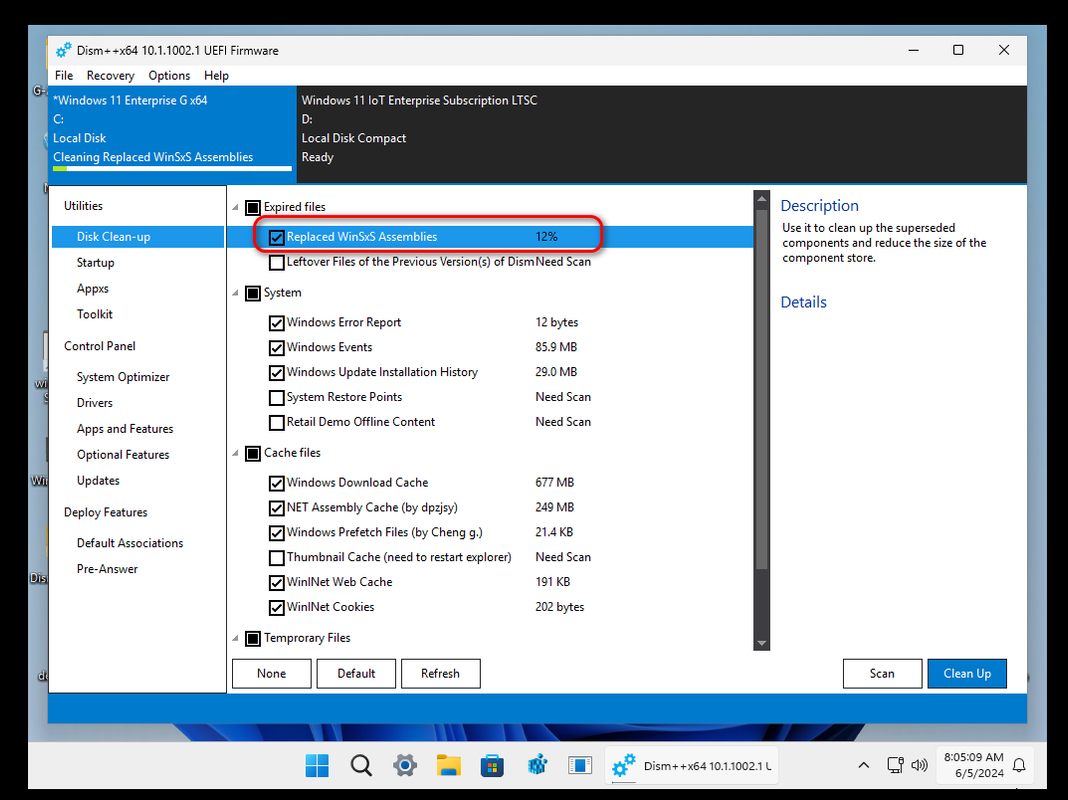Open Apps and Features page
1068x800 pixels.
[125, 429]
